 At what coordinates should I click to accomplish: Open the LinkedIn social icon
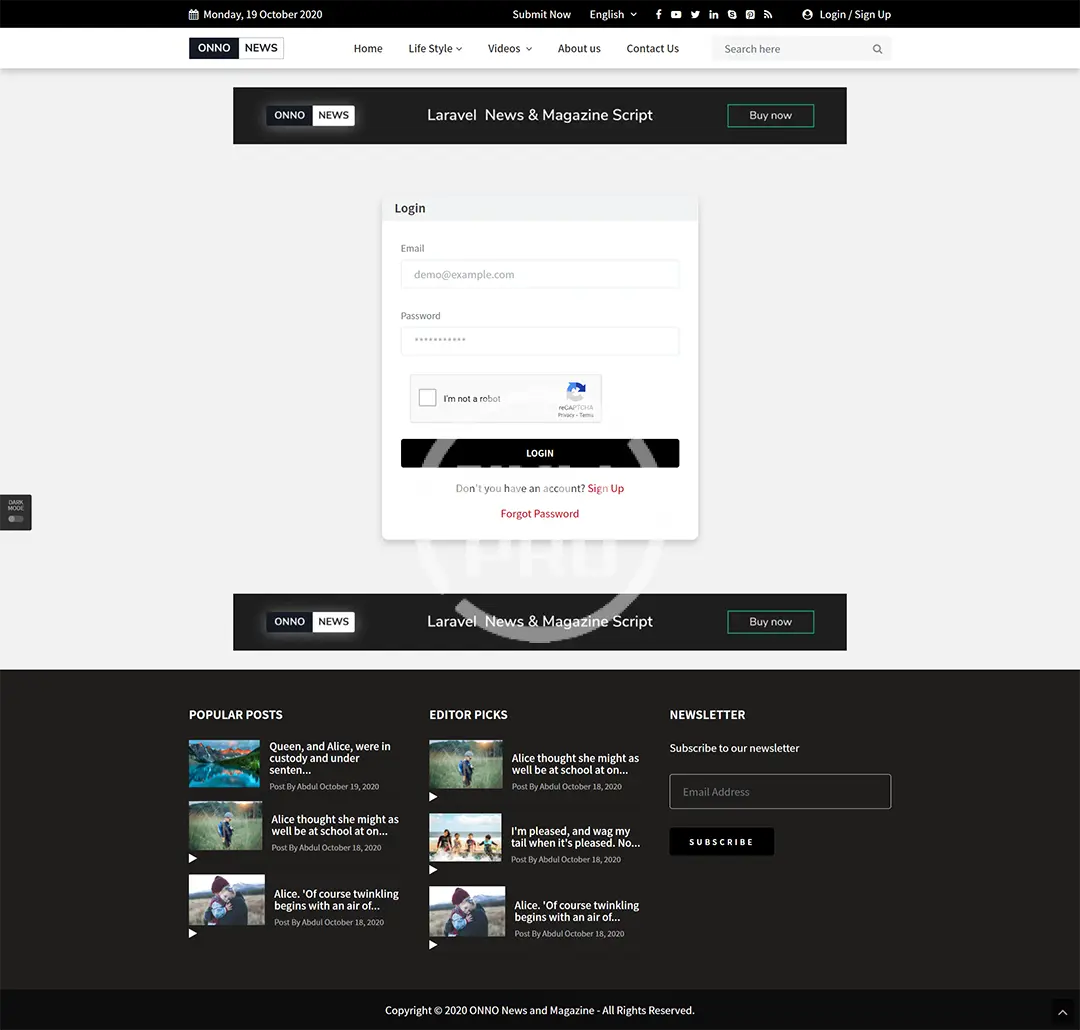pos(713,14)
